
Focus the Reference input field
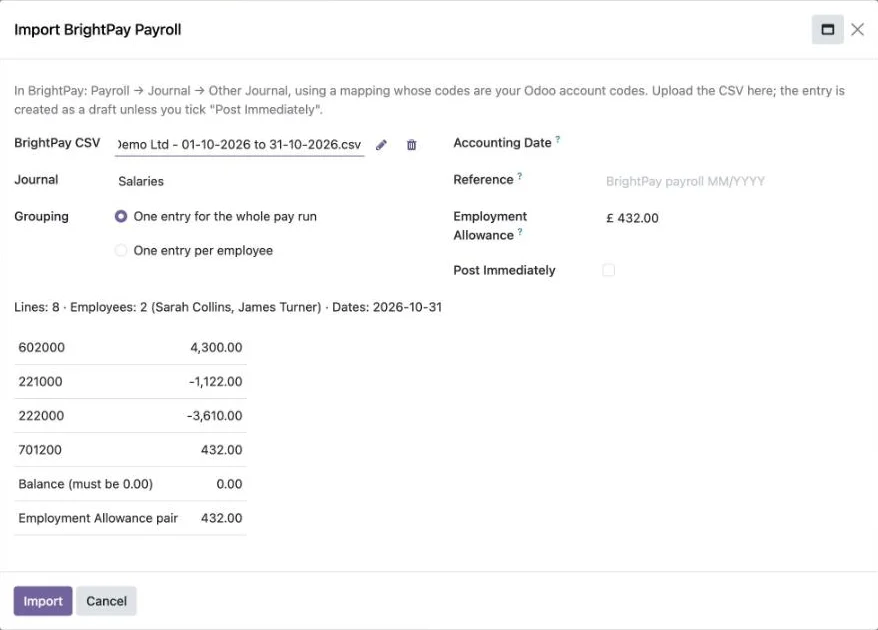(x=734, y=181)
